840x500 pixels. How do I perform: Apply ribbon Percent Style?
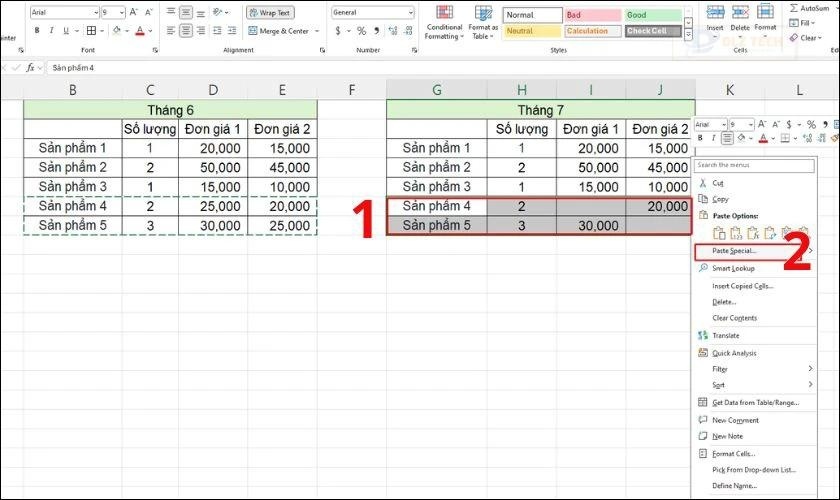362,31
